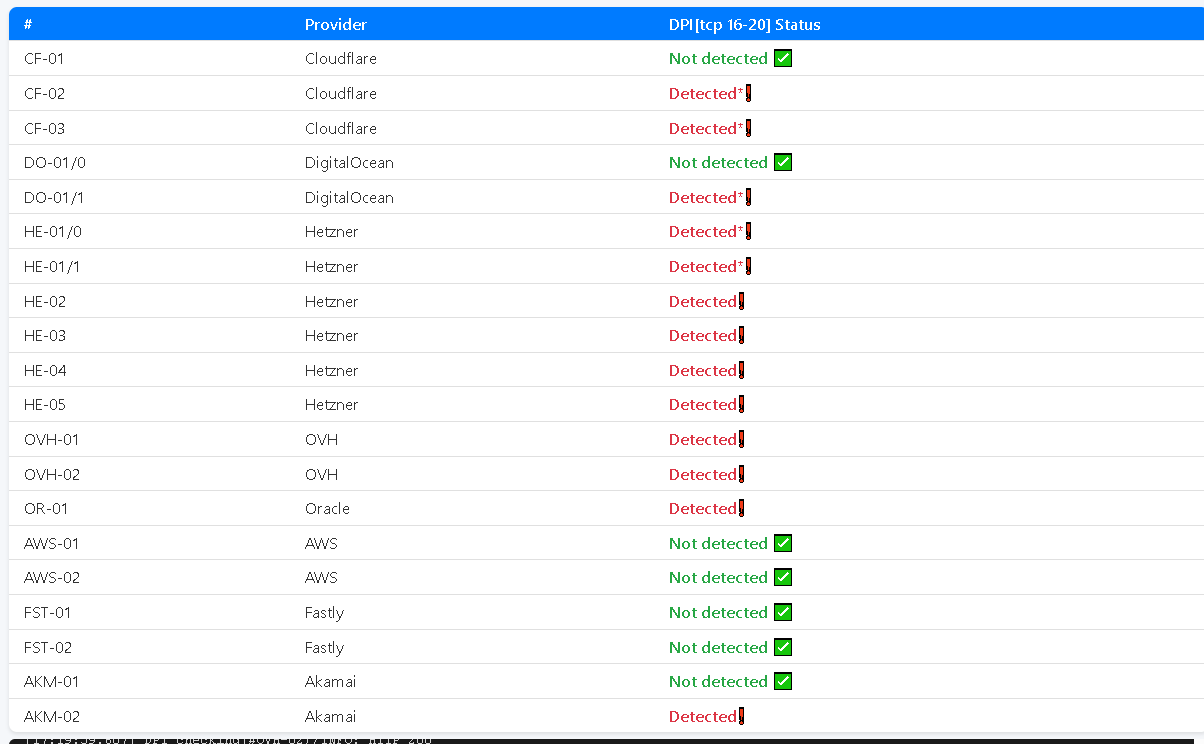Click the Provider column header
The height and width of the screenshot is (744, 1204).
(x=336, y=25)
